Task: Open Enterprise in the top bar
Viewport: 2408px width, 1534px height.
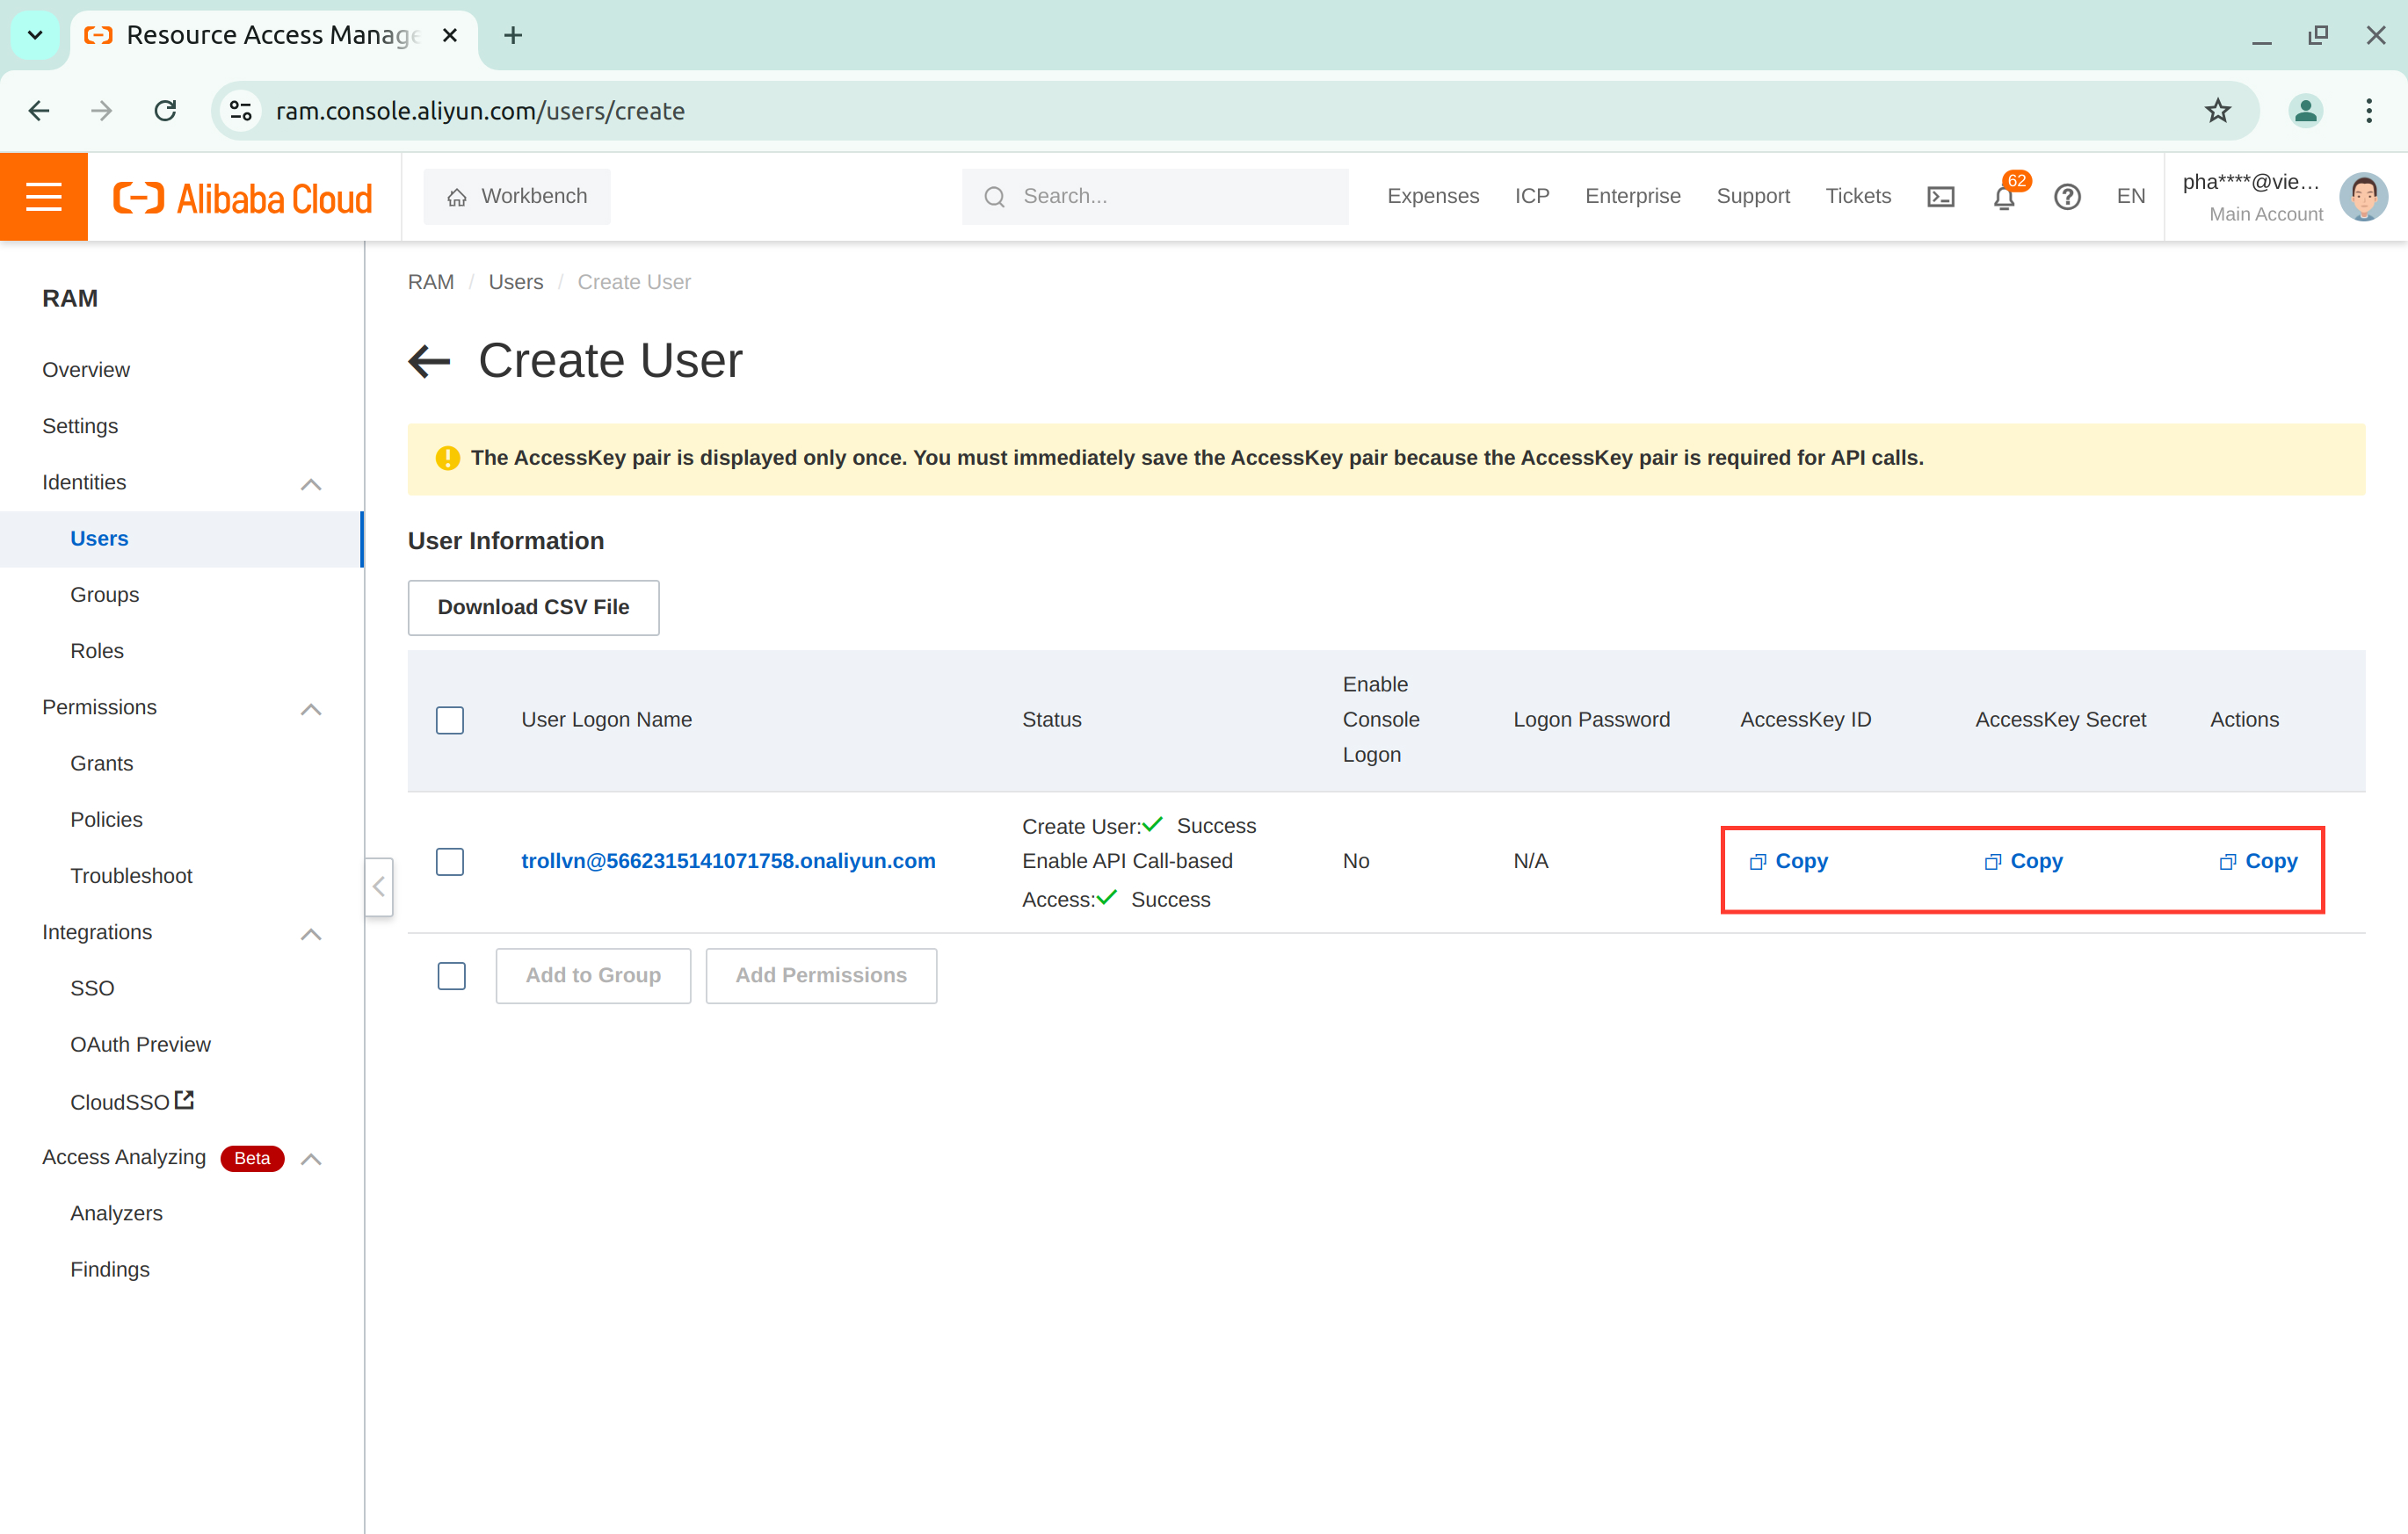Action: (1633, 197)
